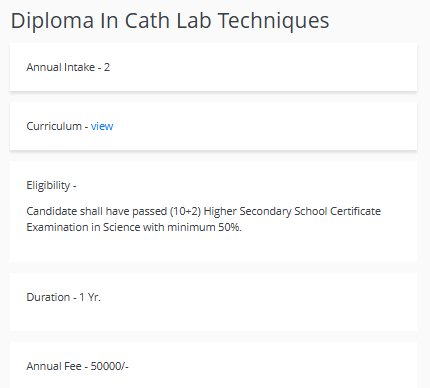
Task: Click the words 'Higher Secondary School Certificate'
Action: (x=292, y=211)
